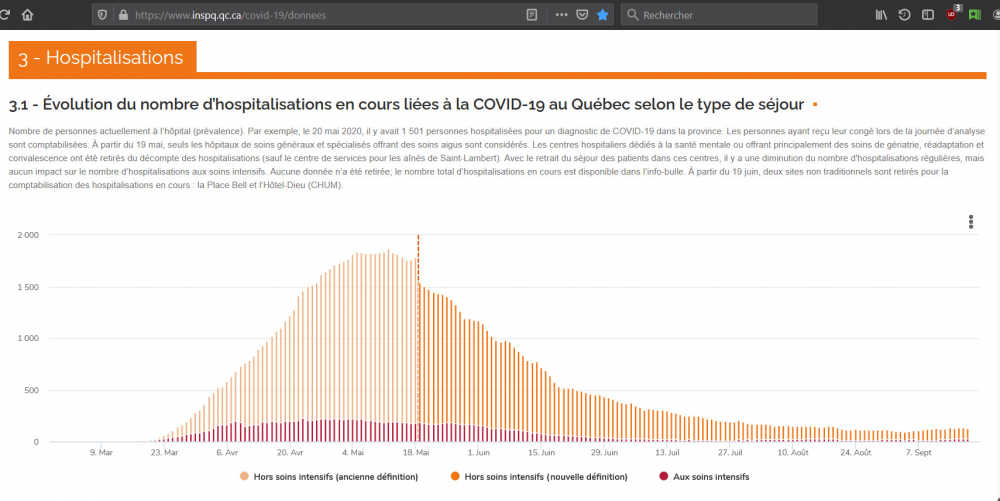Viewport: 1000px width, 501px height.
Task: Click the browser Home icon
Action: pos(27,15)
